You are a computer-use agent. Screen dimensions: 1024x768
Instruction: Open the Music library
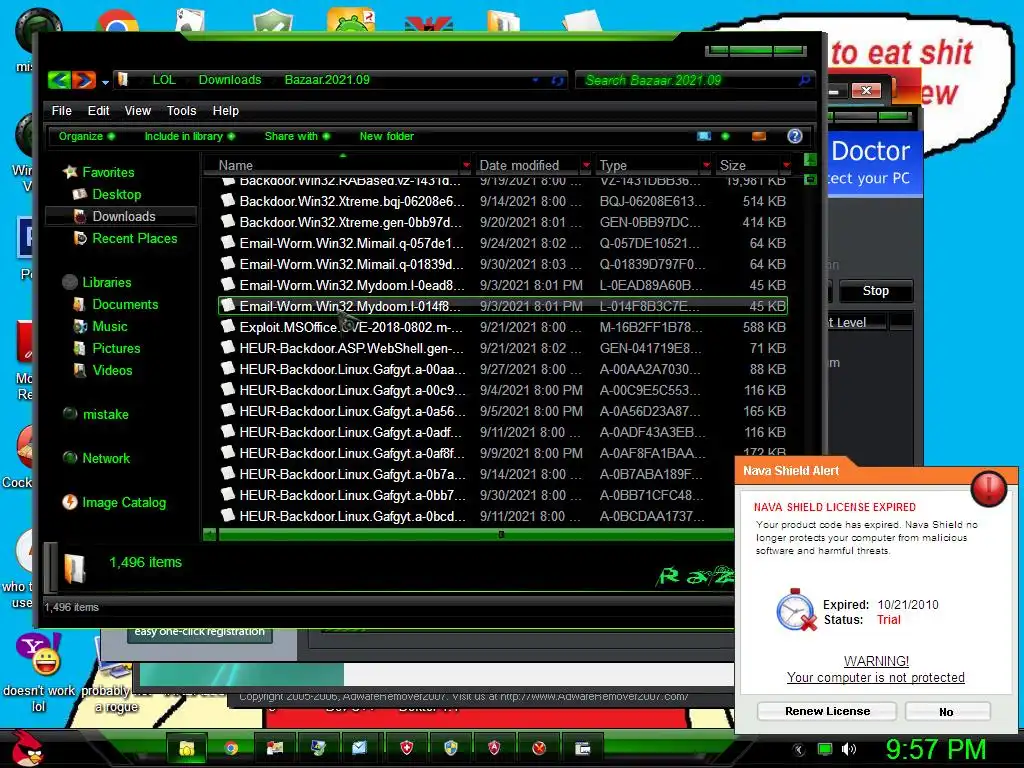click(x=110, y=327)
